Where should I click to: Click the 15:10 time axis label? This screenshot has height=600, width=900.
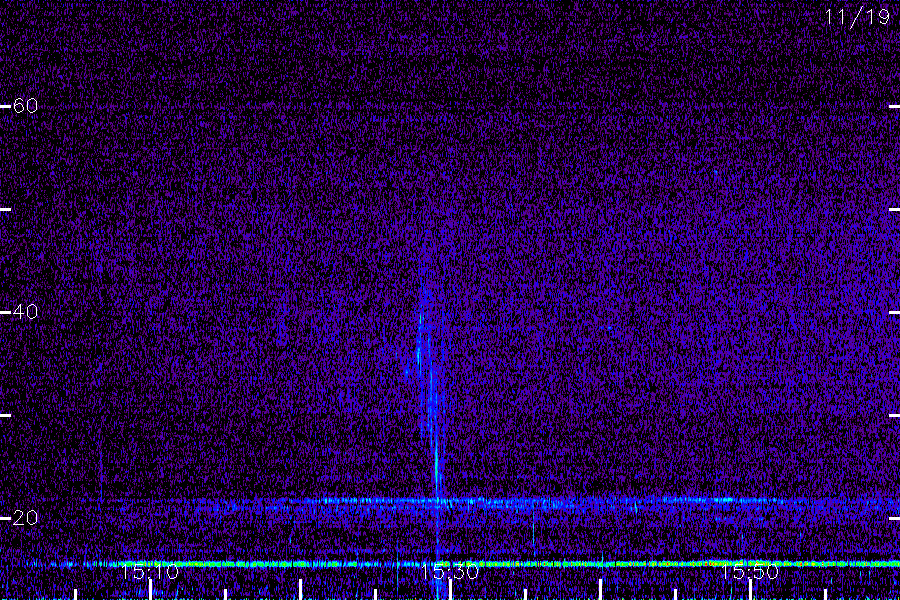point(150,572)
